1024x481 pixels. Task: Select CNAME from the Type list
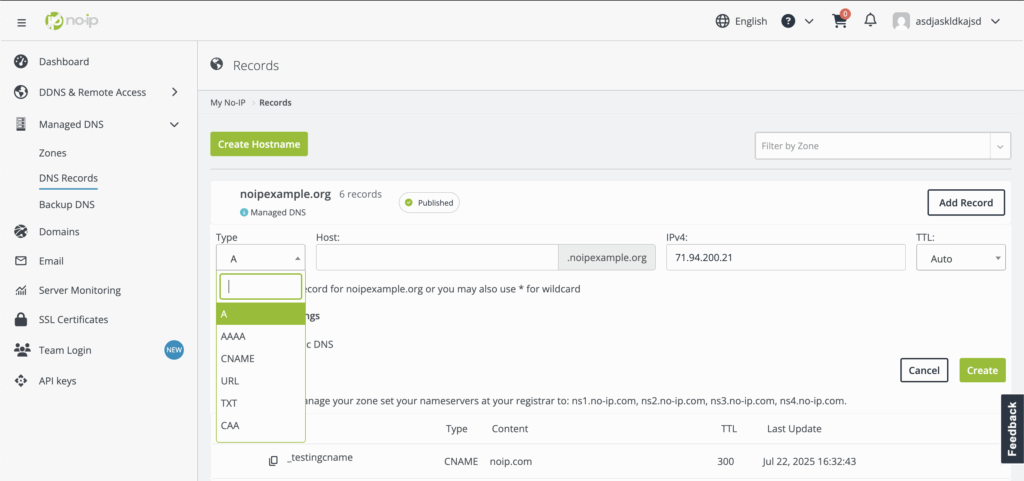point(238,359)
